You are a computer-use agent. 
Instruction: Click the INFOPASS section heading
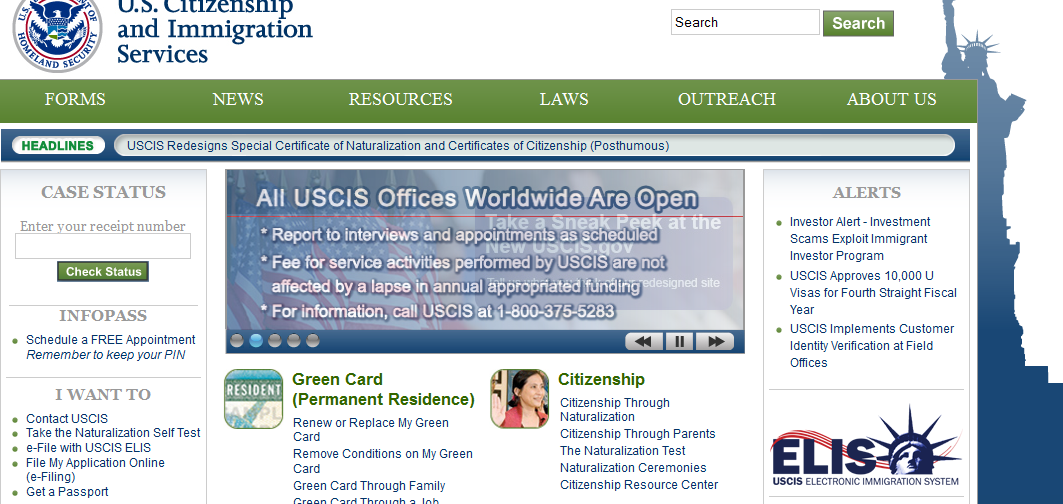103,315
